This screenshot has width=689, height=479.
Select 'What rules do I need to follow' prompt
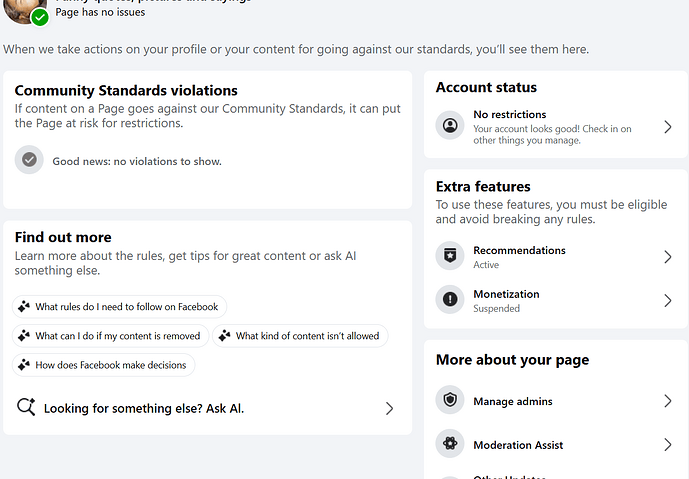(120, 307)
